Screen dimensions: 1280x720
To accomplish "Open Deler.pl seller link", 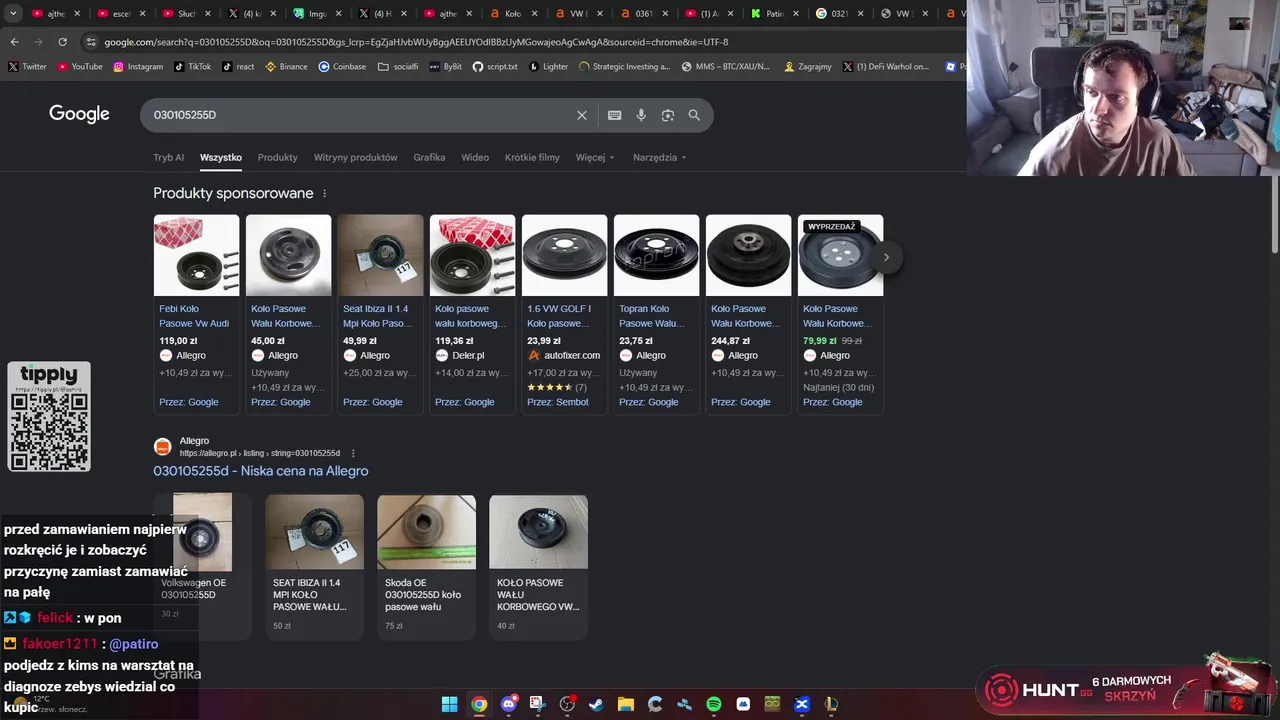I will pos(467,355).
